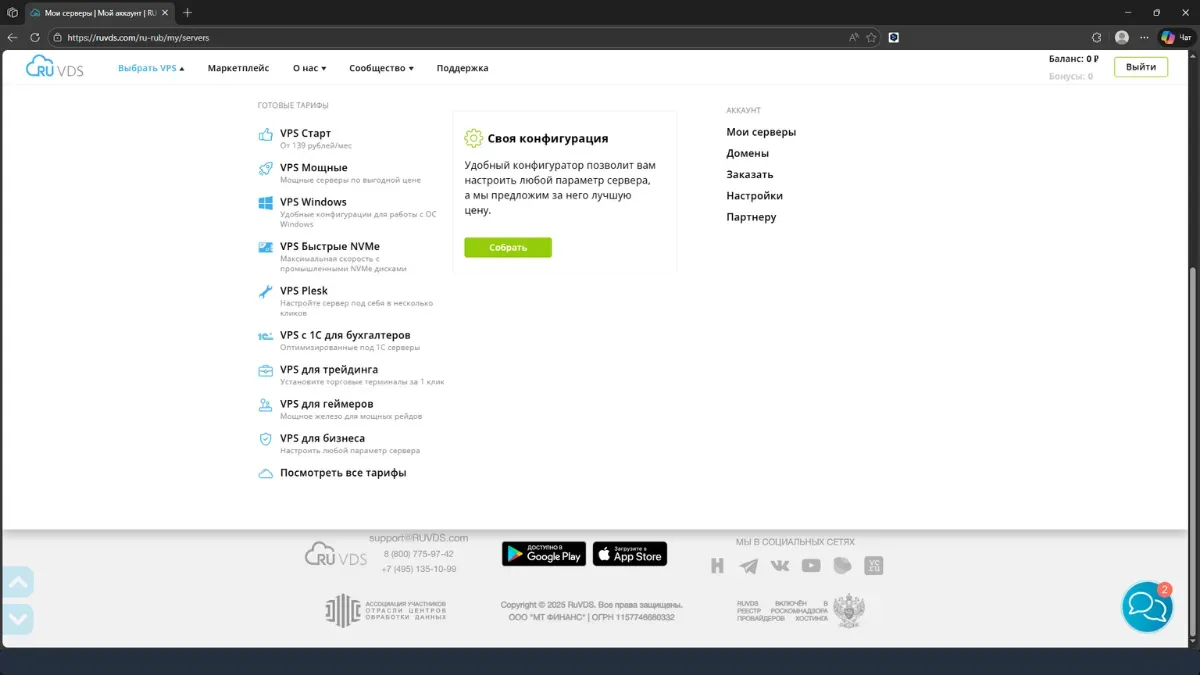Open the live chat bubble widget

[x=1146, y=606]
